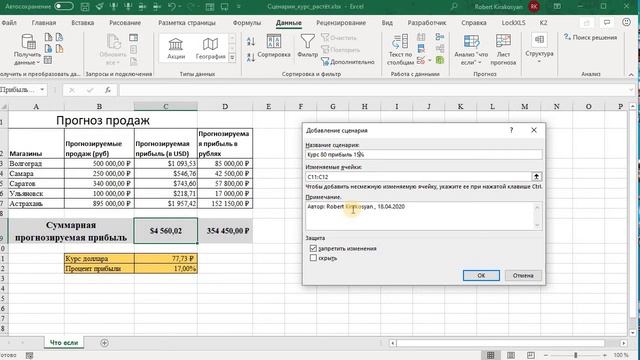Select the География data type

(210, 49)
